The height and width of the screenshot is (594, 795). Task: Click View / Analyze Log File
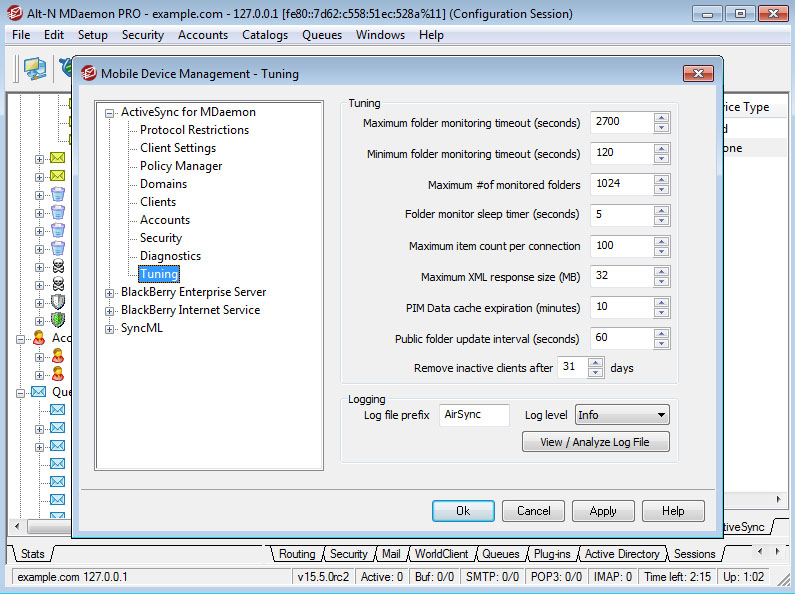(x=596, y=442)
